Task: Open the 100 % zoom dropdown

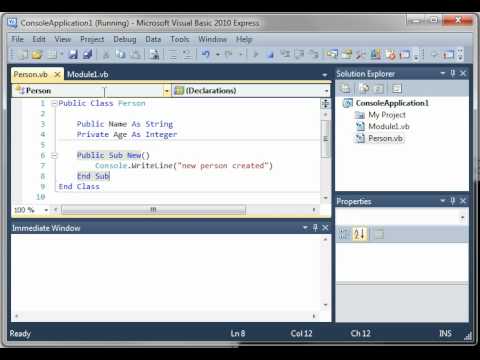Action: coord(46,210)
